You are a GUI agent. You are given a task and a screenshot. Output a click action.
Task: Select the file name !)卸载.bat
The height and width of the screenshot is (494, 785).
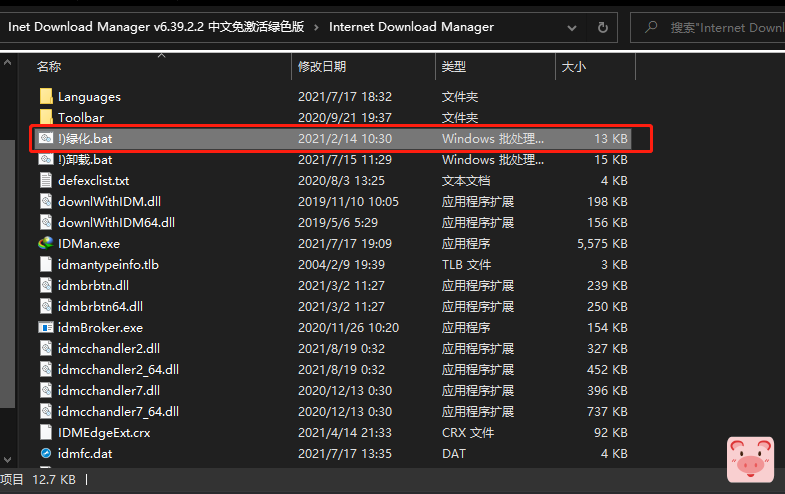click(85, 160)
